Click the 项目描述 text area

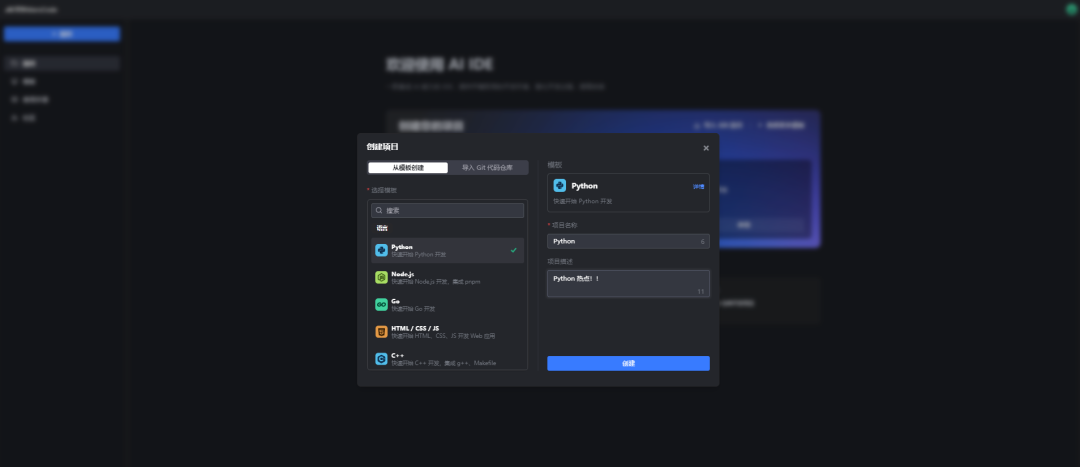coord(628,284)
